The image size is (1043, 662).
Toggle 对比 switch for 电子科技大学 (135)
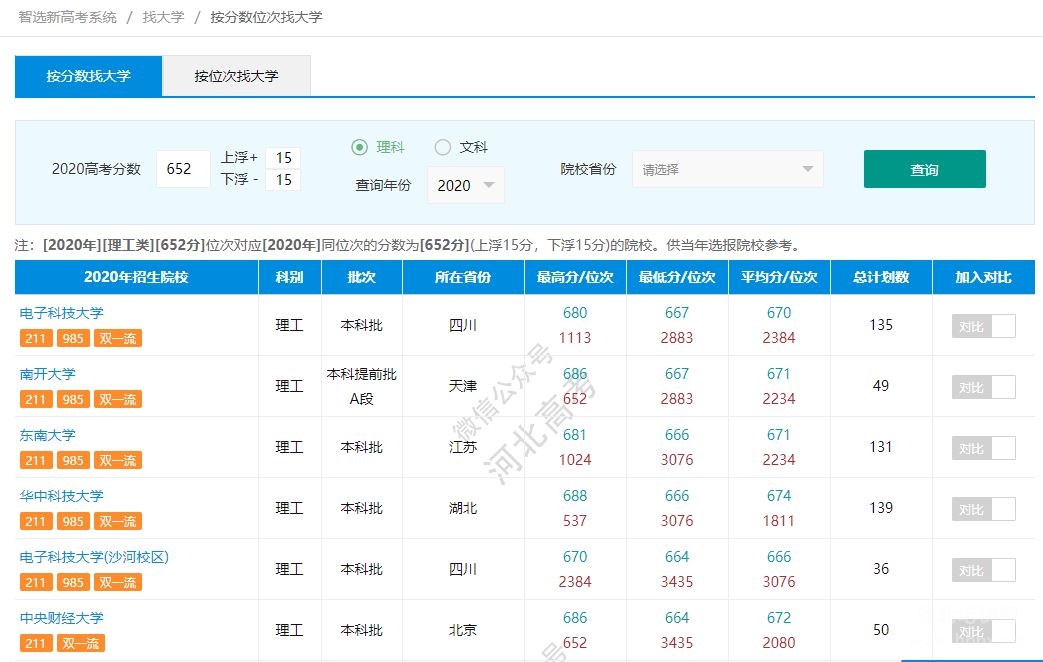984,326
